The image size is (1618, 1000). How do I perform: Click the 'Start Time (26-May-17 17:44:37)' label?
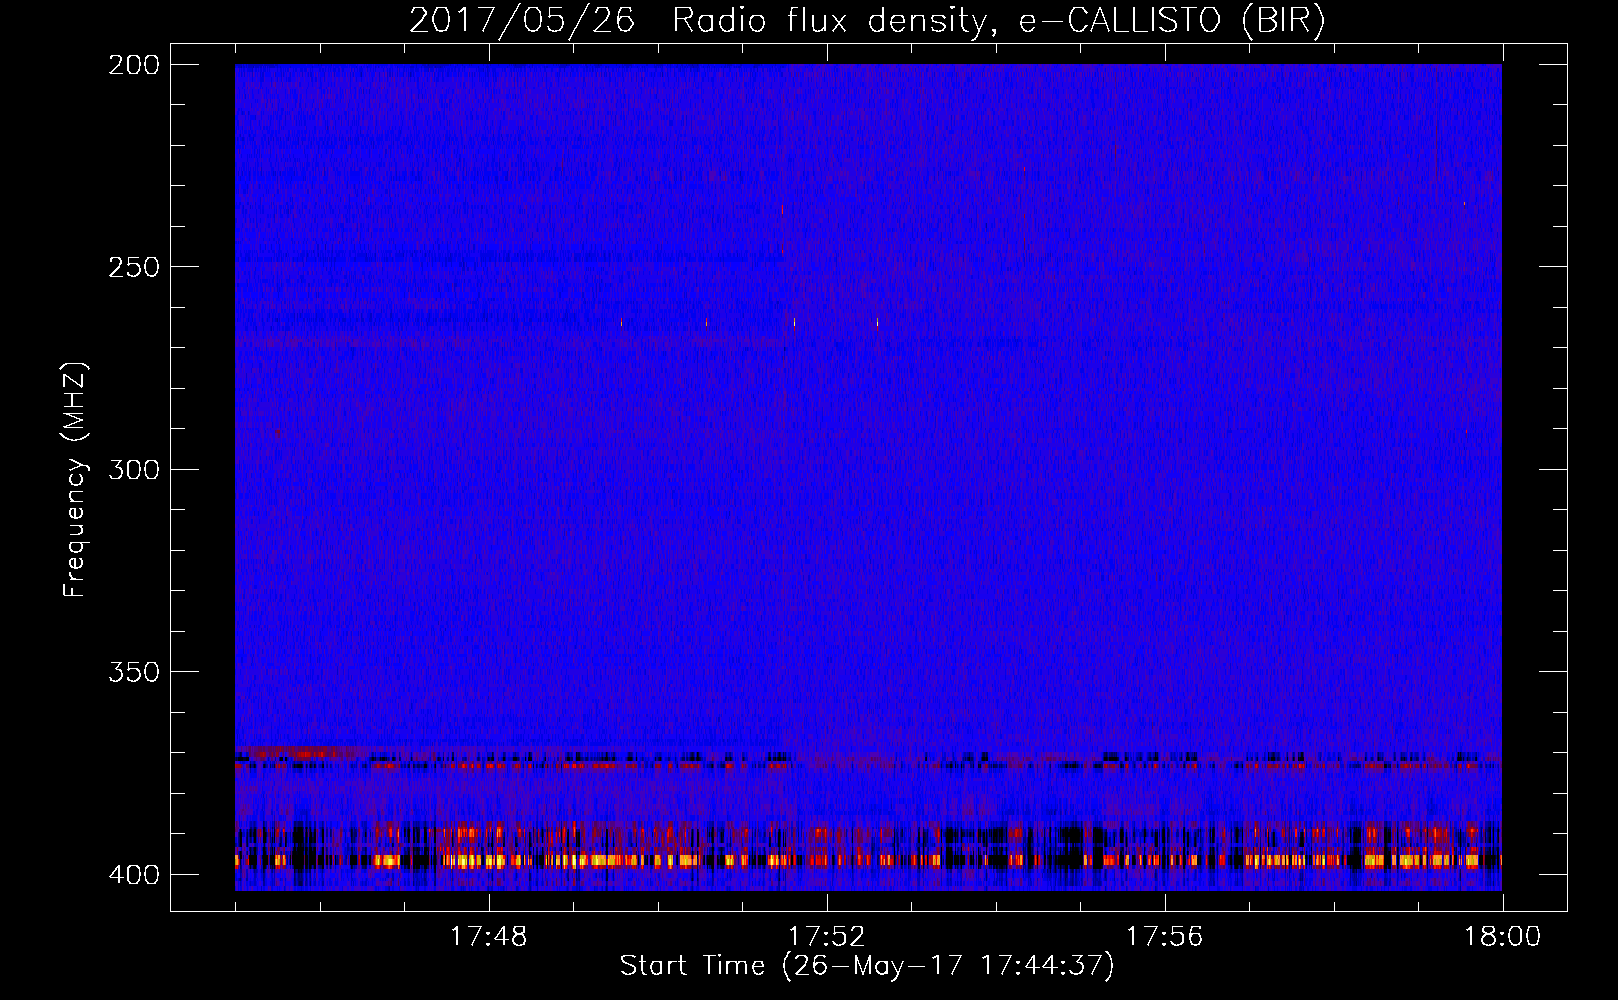tap(867, 966)
